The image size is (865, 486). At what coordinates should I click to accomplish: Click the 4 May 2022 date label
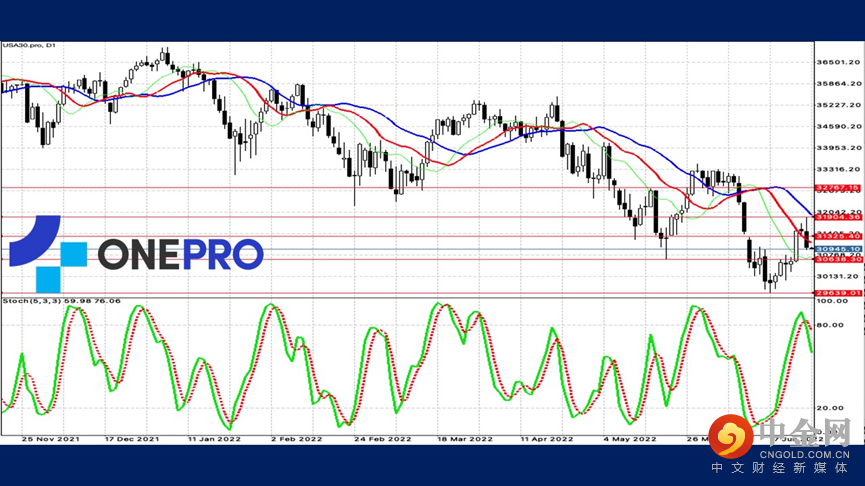click(630, 438)
